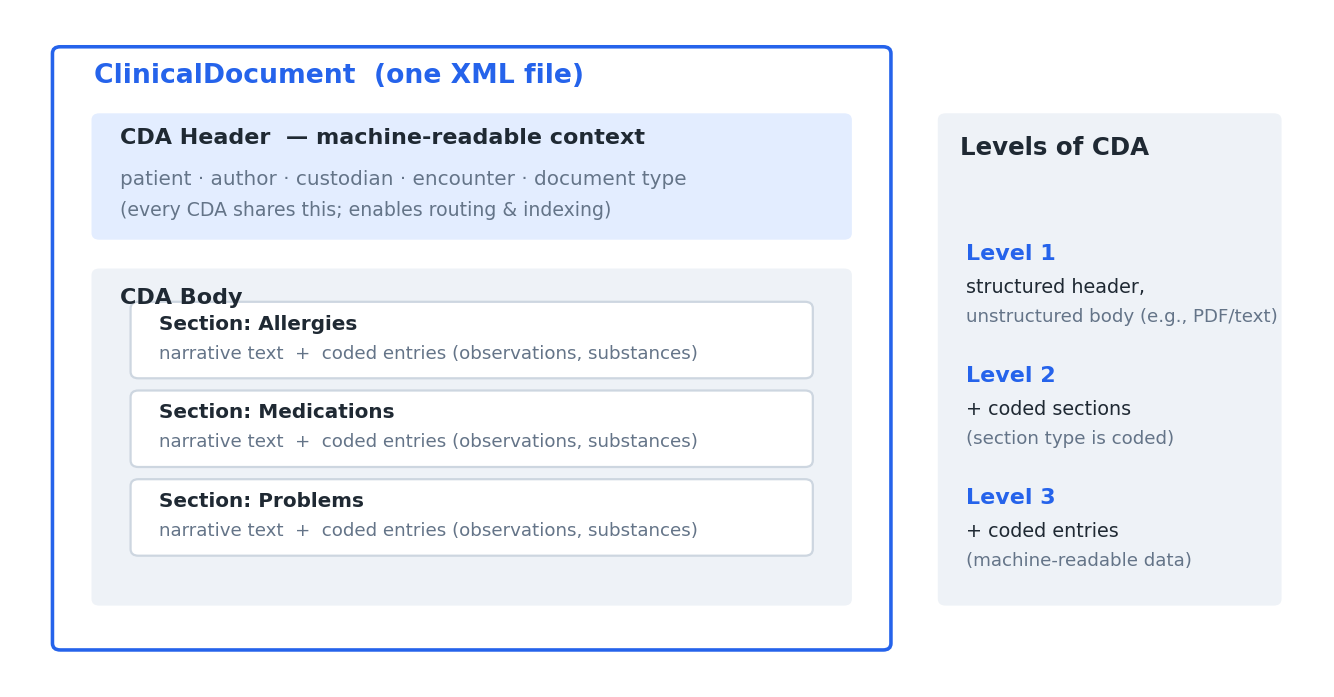The width and height of the screenshot is (1334, 697).
Task: Click narrative text line under Medications
Action: click(x=428, y=442)
